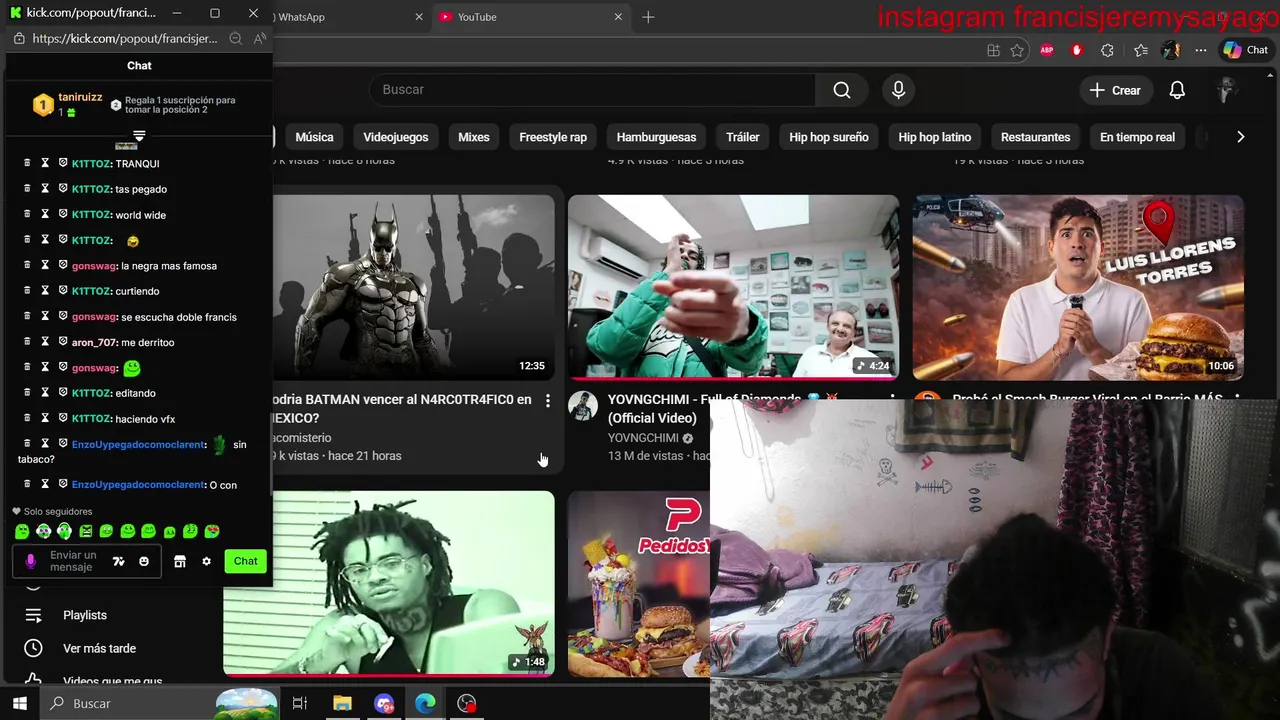The width and height of the screenshot is (1280, 720).
Task: Open YouTube account avatar menu
Action: tap(1227, 90)
